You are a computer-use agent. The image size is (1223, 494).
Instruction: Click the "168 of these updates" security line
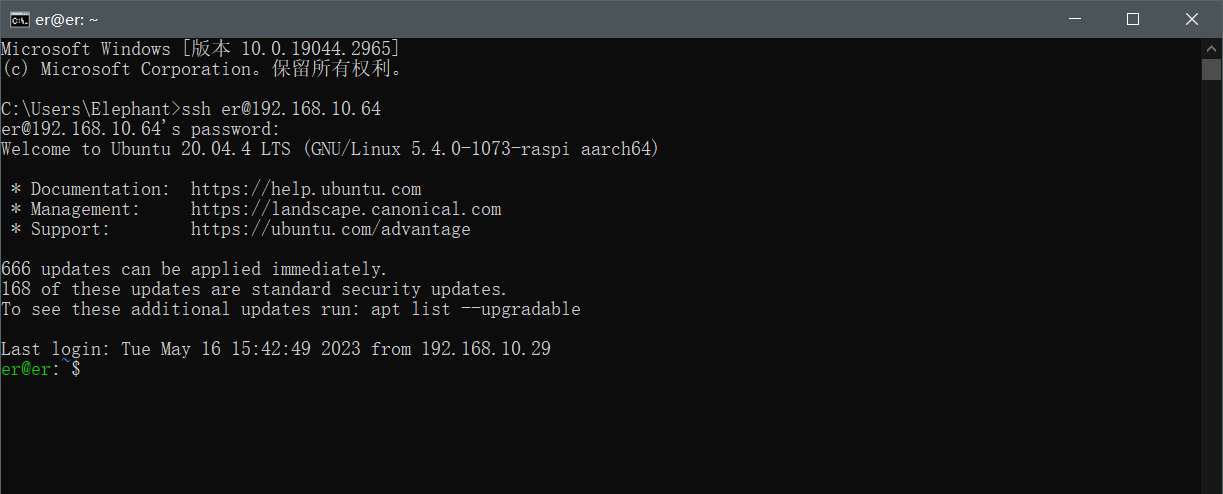point(254,289)
